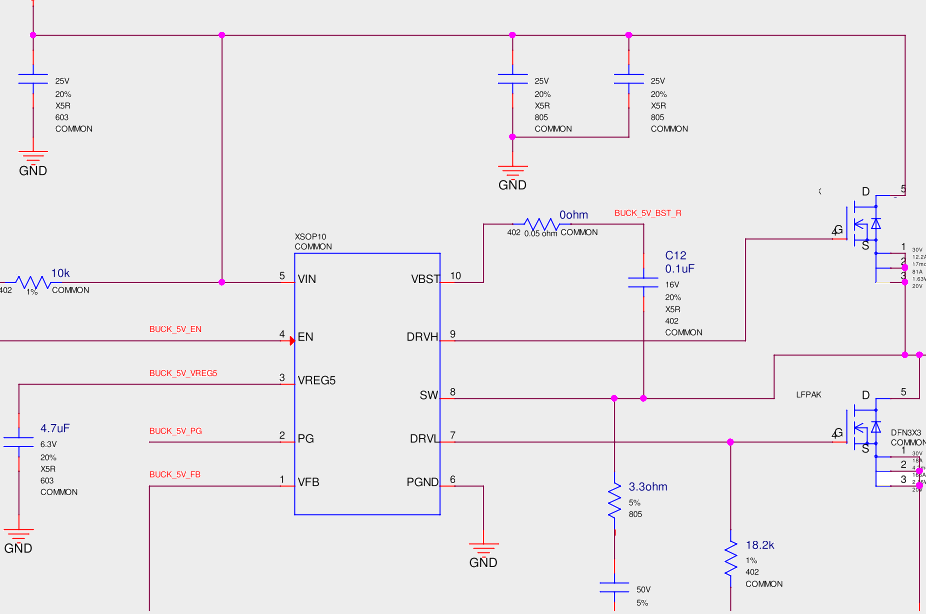Screen dimensions: 926x614
Task: Click pin number 3 at VREG5
Action: pyautogui.click(x=282, y=378)
